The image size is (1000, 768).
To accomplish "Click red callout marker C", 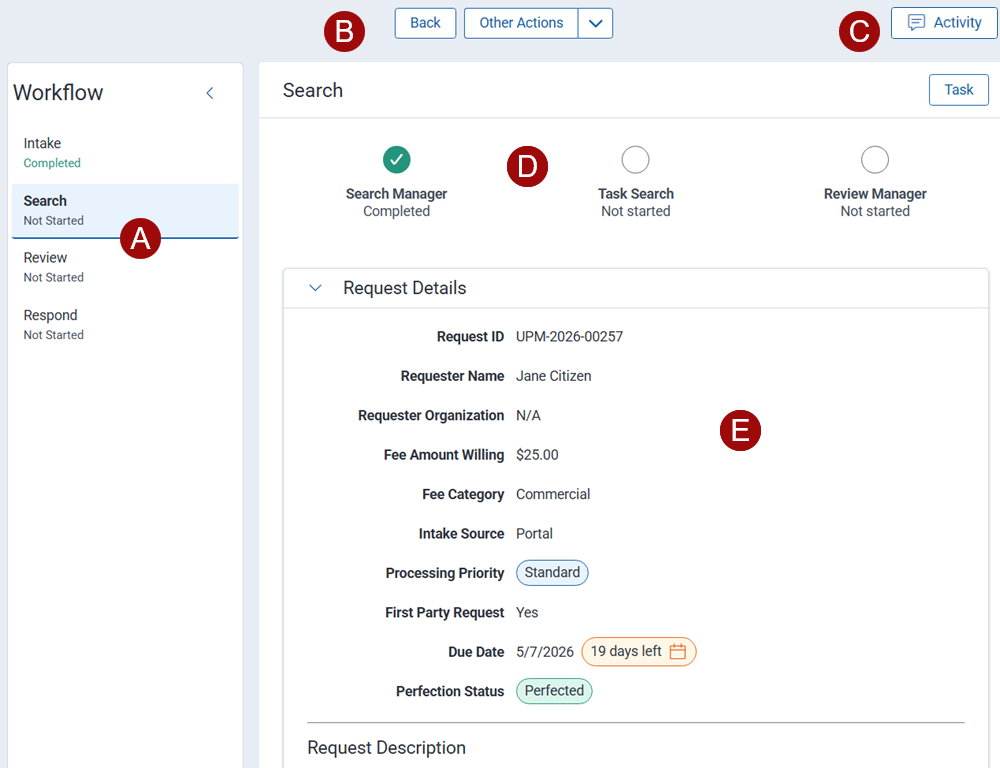I will point(858,32).
